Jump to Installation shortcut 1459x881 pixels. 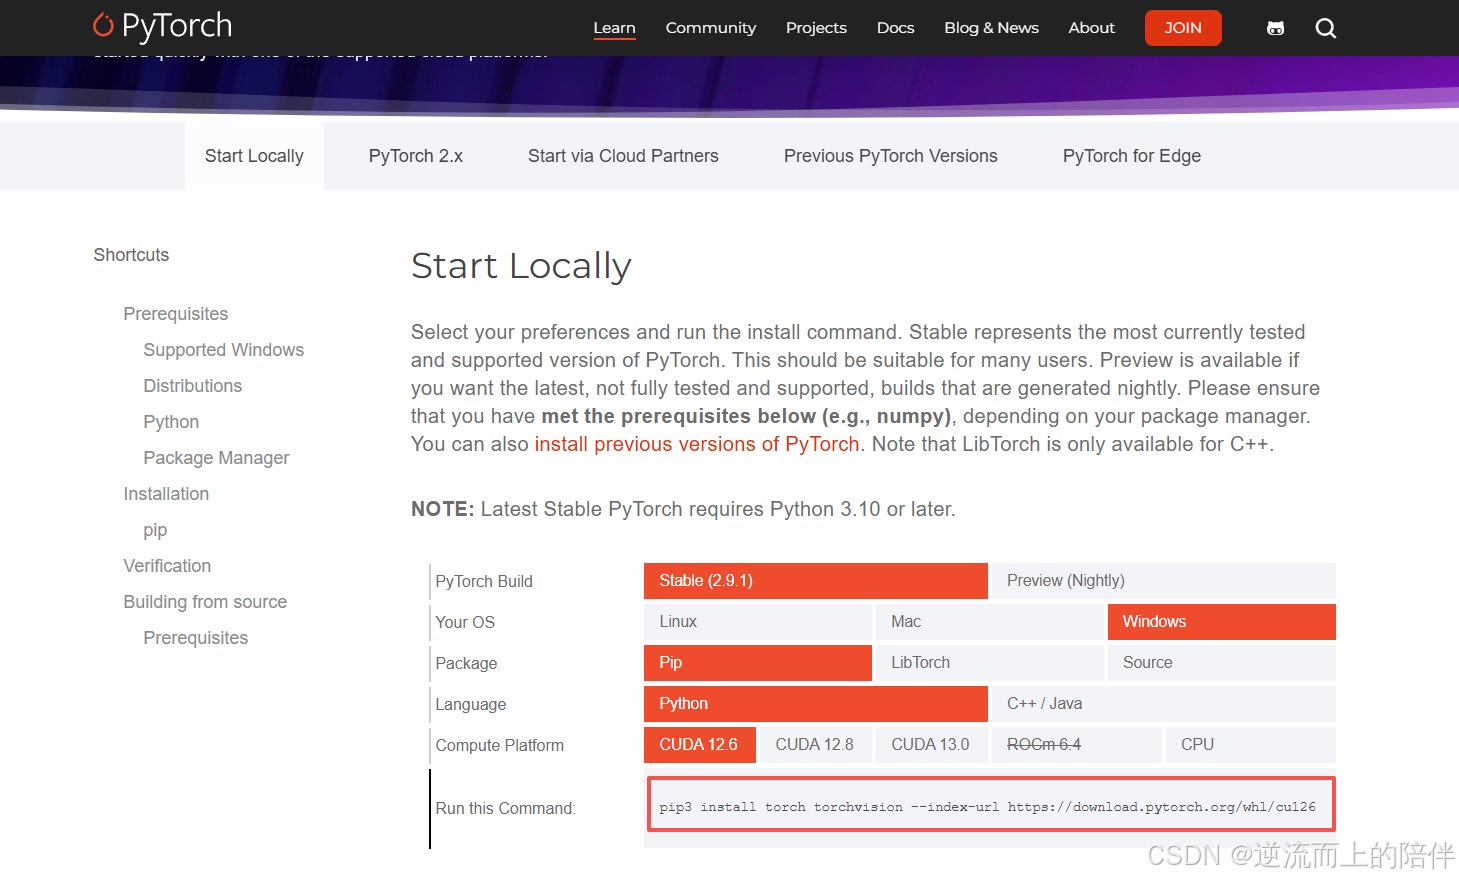(x=166, y=494)
